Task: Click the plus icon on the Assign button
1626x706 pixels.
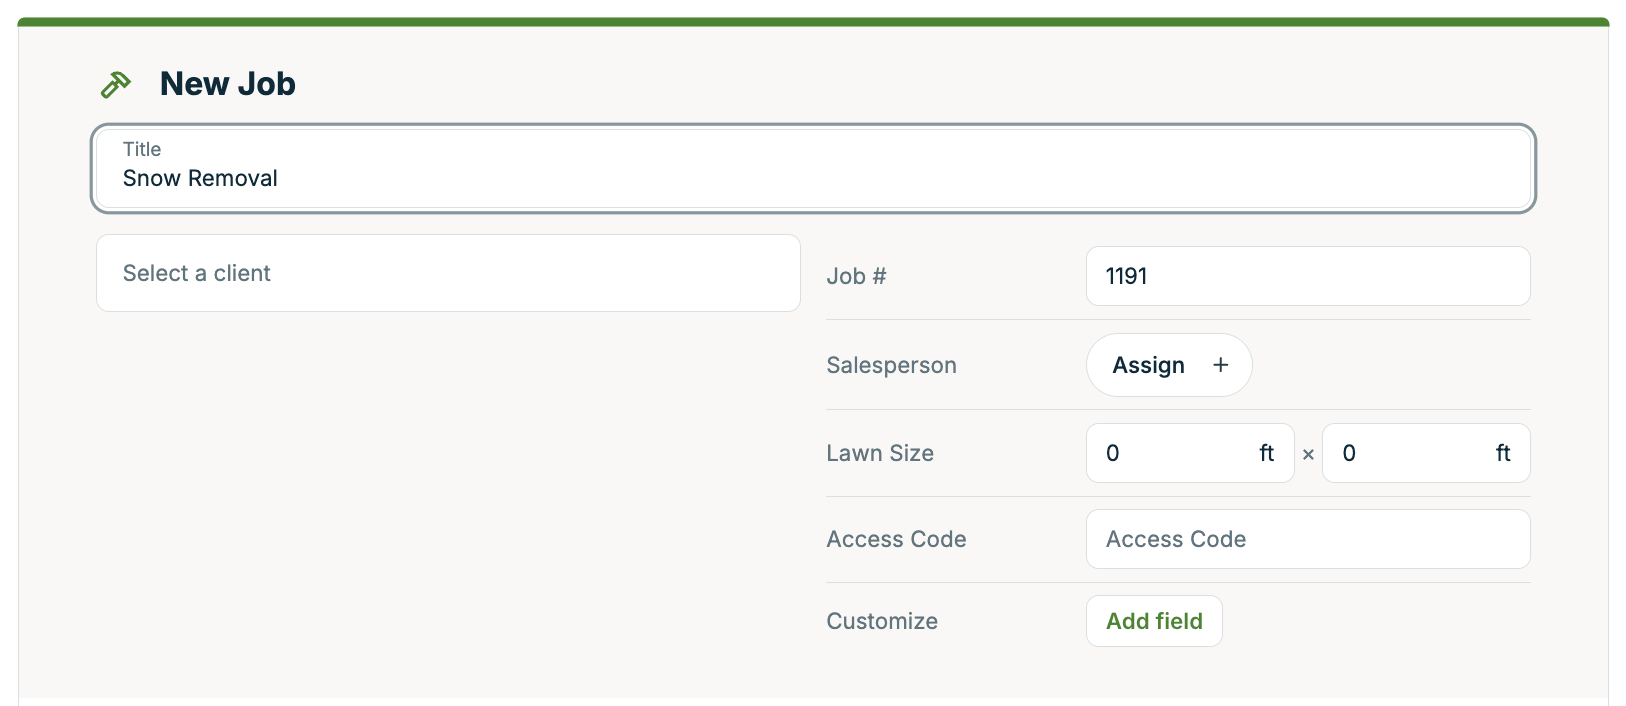Action: point(1221,365)
